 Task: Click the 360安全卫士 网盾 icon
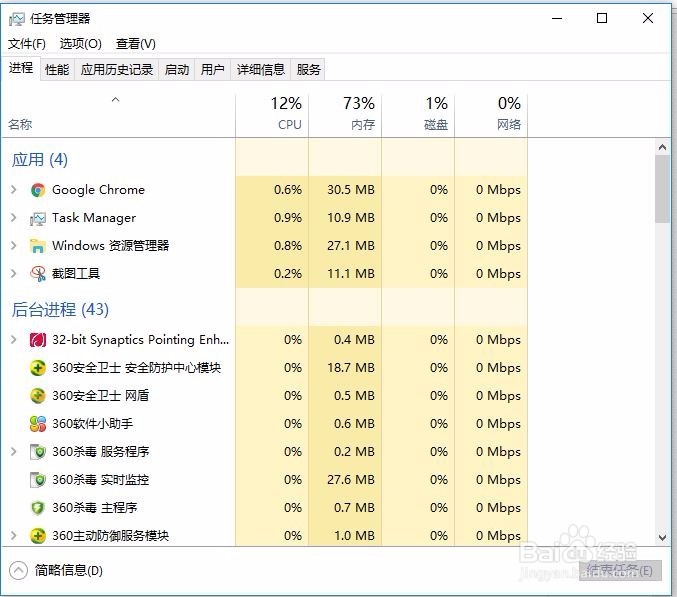[x=38, y=396]
